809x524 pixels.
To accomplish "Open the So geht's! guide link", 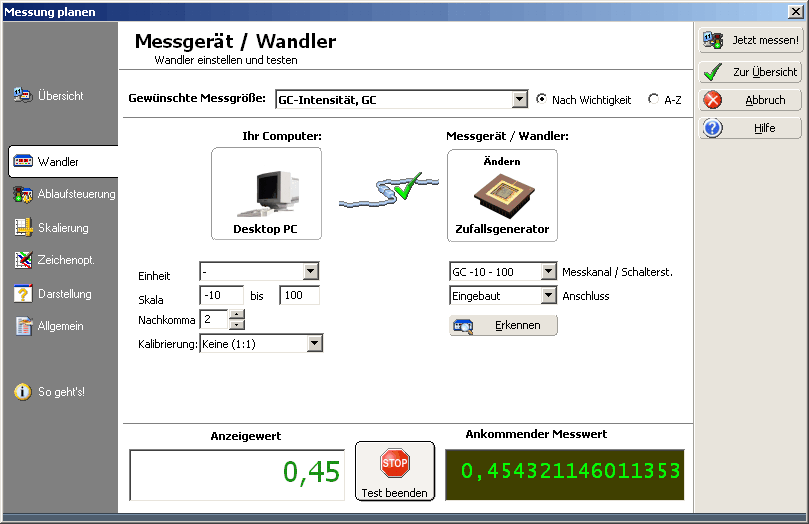I will pos(61,392).
